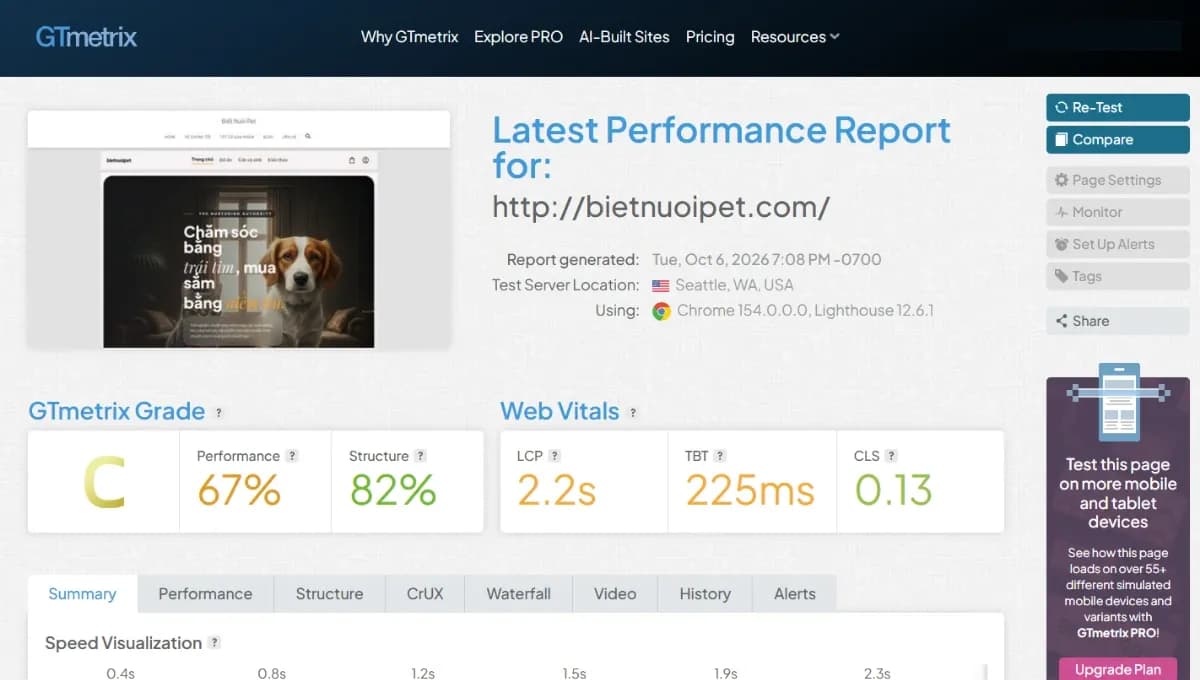Image resolution: width=1200 pixels, height=680 pixels.
Task: Switch to the Alerts tab
Action: coord(795,594)
